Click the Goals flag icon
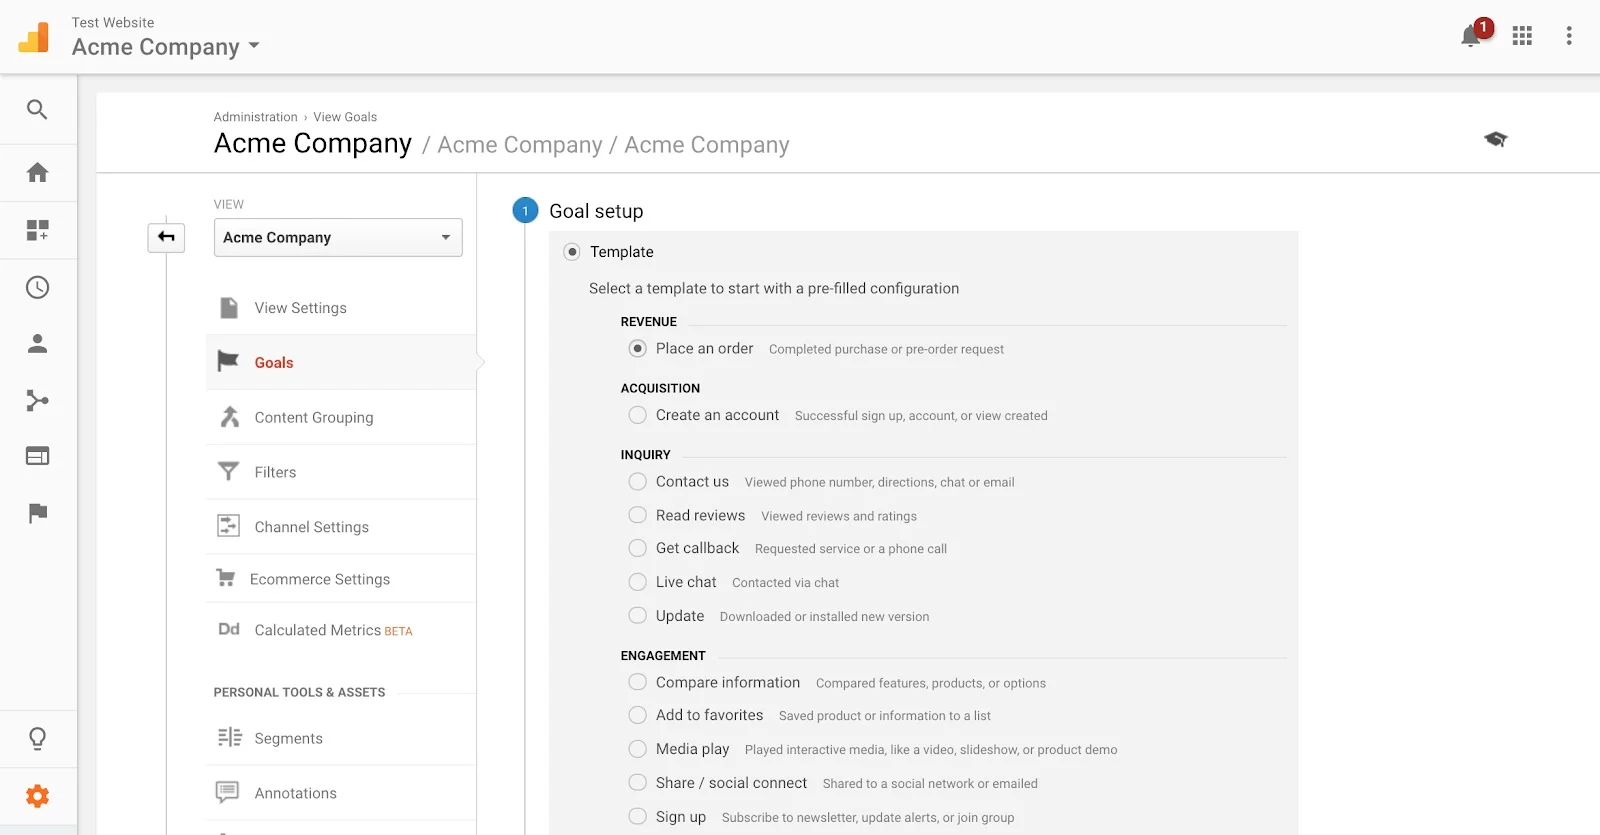This screenshot has height=835, width=1600. [x=228, y=361]
